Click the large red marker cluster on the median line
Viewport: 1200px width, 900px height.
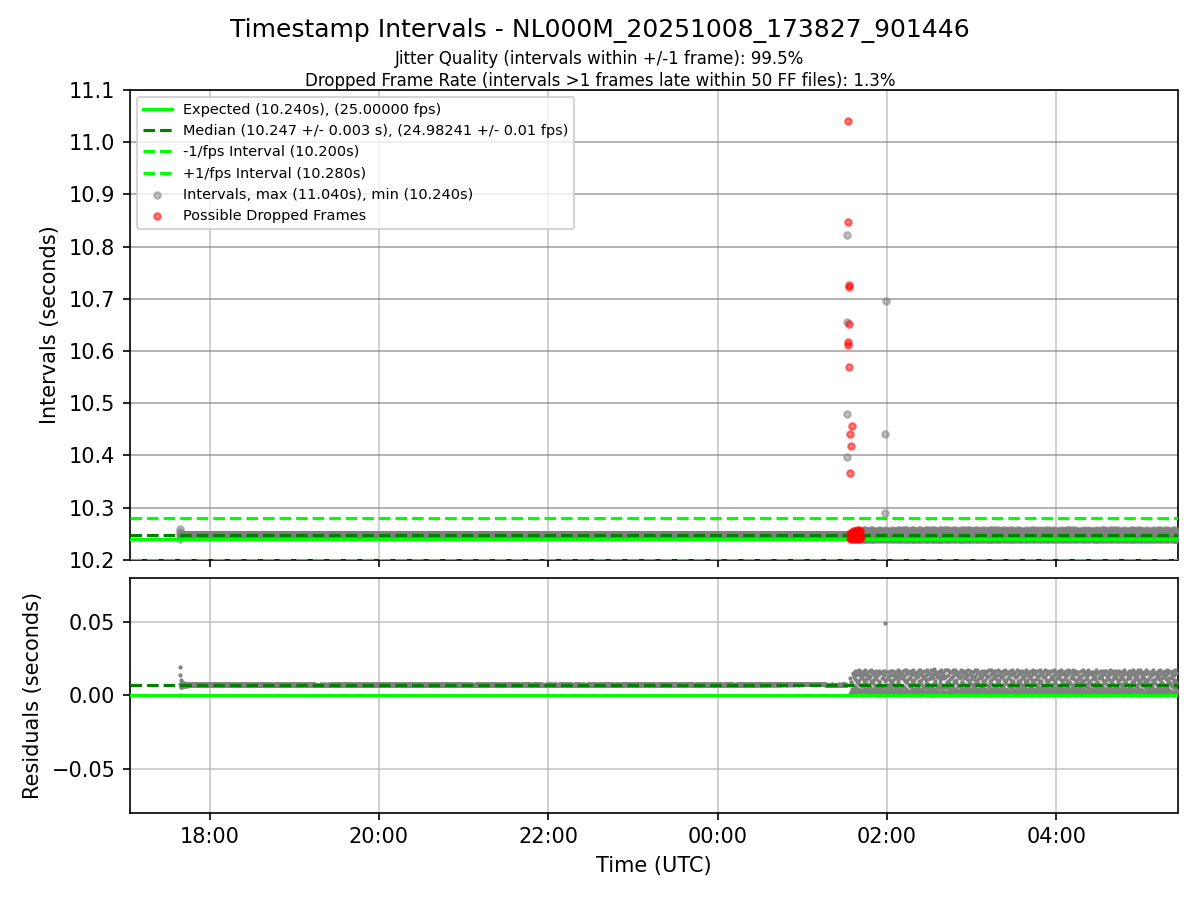pos(855,535)
